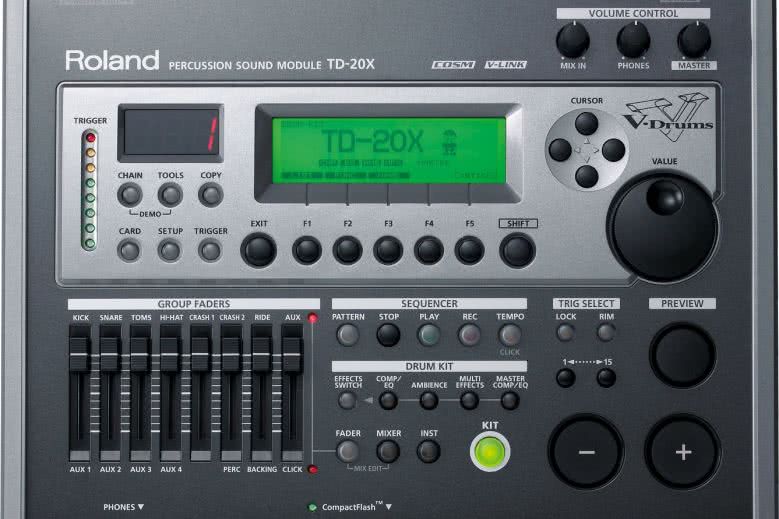Viewport: 779px width, 519px height.
Task: Push the COPY button
Action: pyautogui.click(x=211, y=195)
